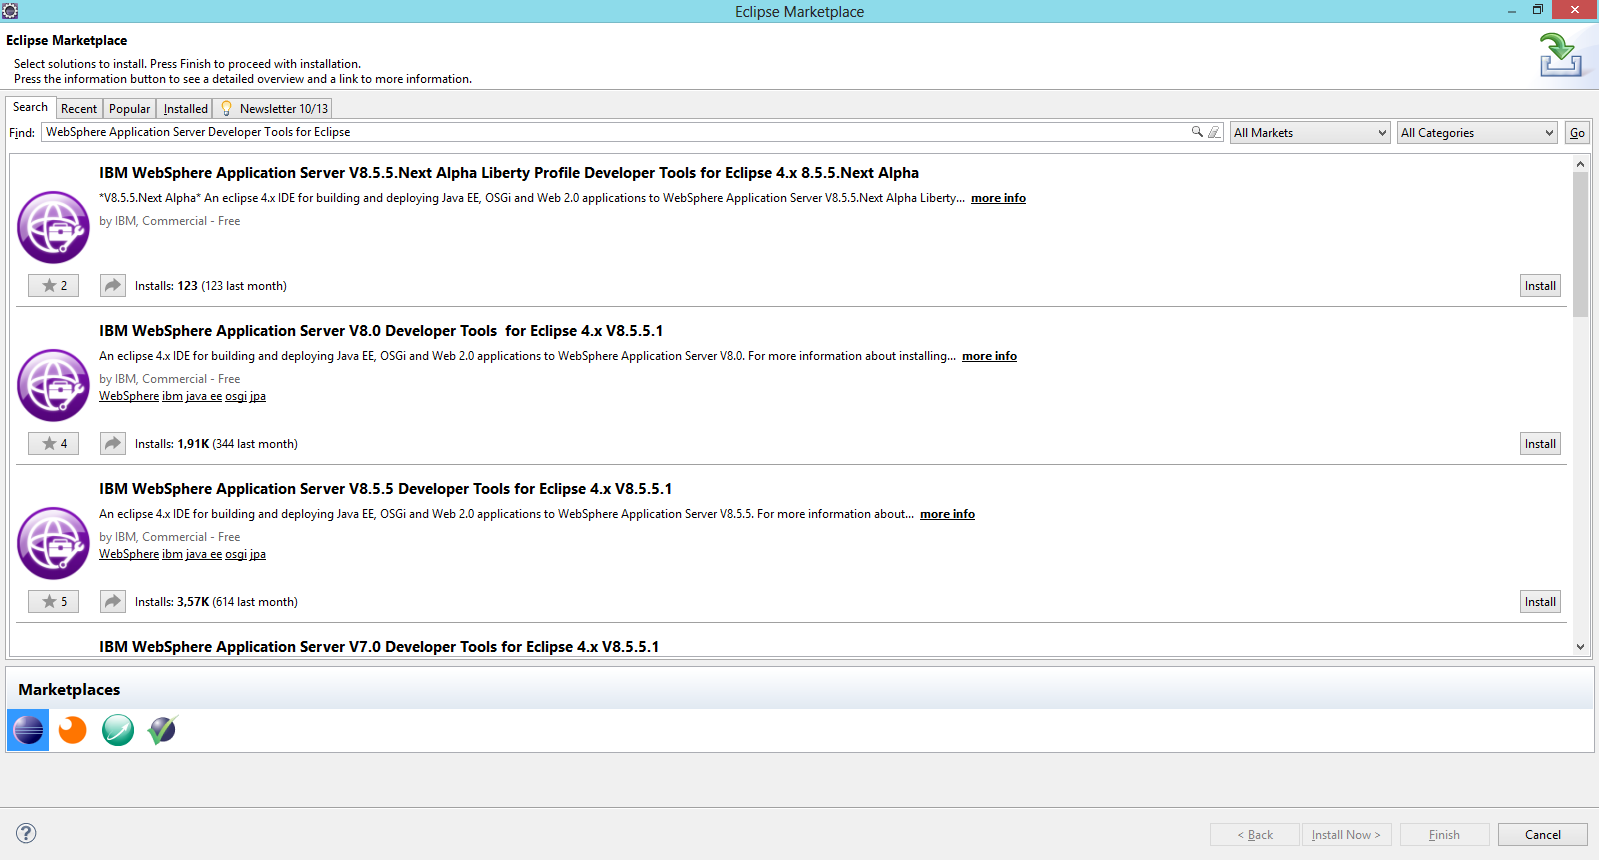Click the lightbulb icon on Newsletter tab
Screen dimensions: 1599x860
227,108
